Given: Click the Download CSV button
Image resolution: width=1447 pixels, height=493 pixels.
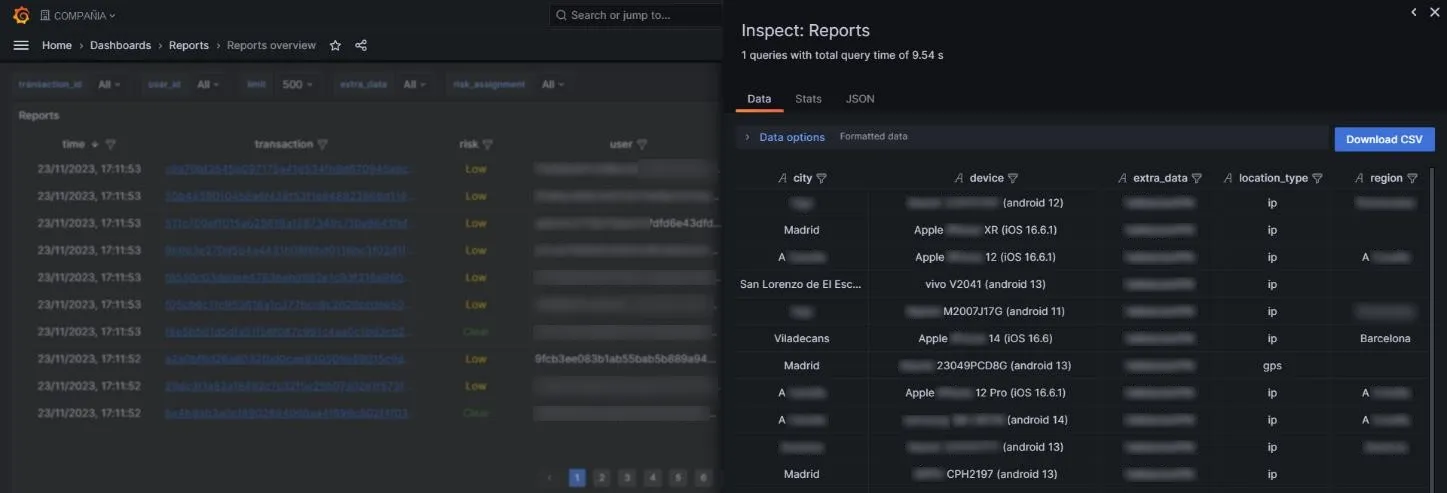Looking at the screenshot, I should pos(1384,139).
